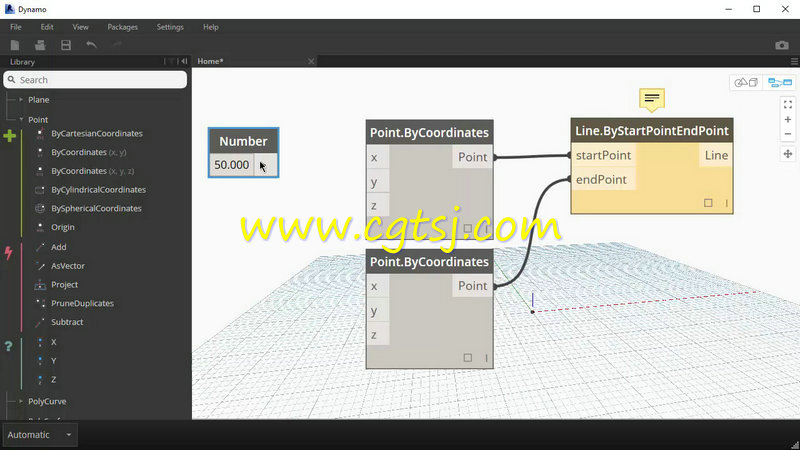This screenshot has height=450, width=800.
Task: Open the File menu
Action: [16, 27]
